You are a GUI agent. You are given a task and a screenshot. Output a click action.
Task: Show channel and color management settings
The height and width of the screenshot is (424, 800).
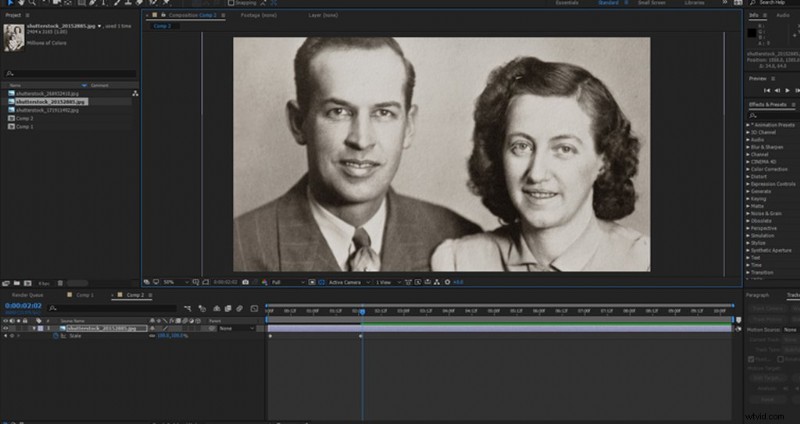tap(264, 282)
